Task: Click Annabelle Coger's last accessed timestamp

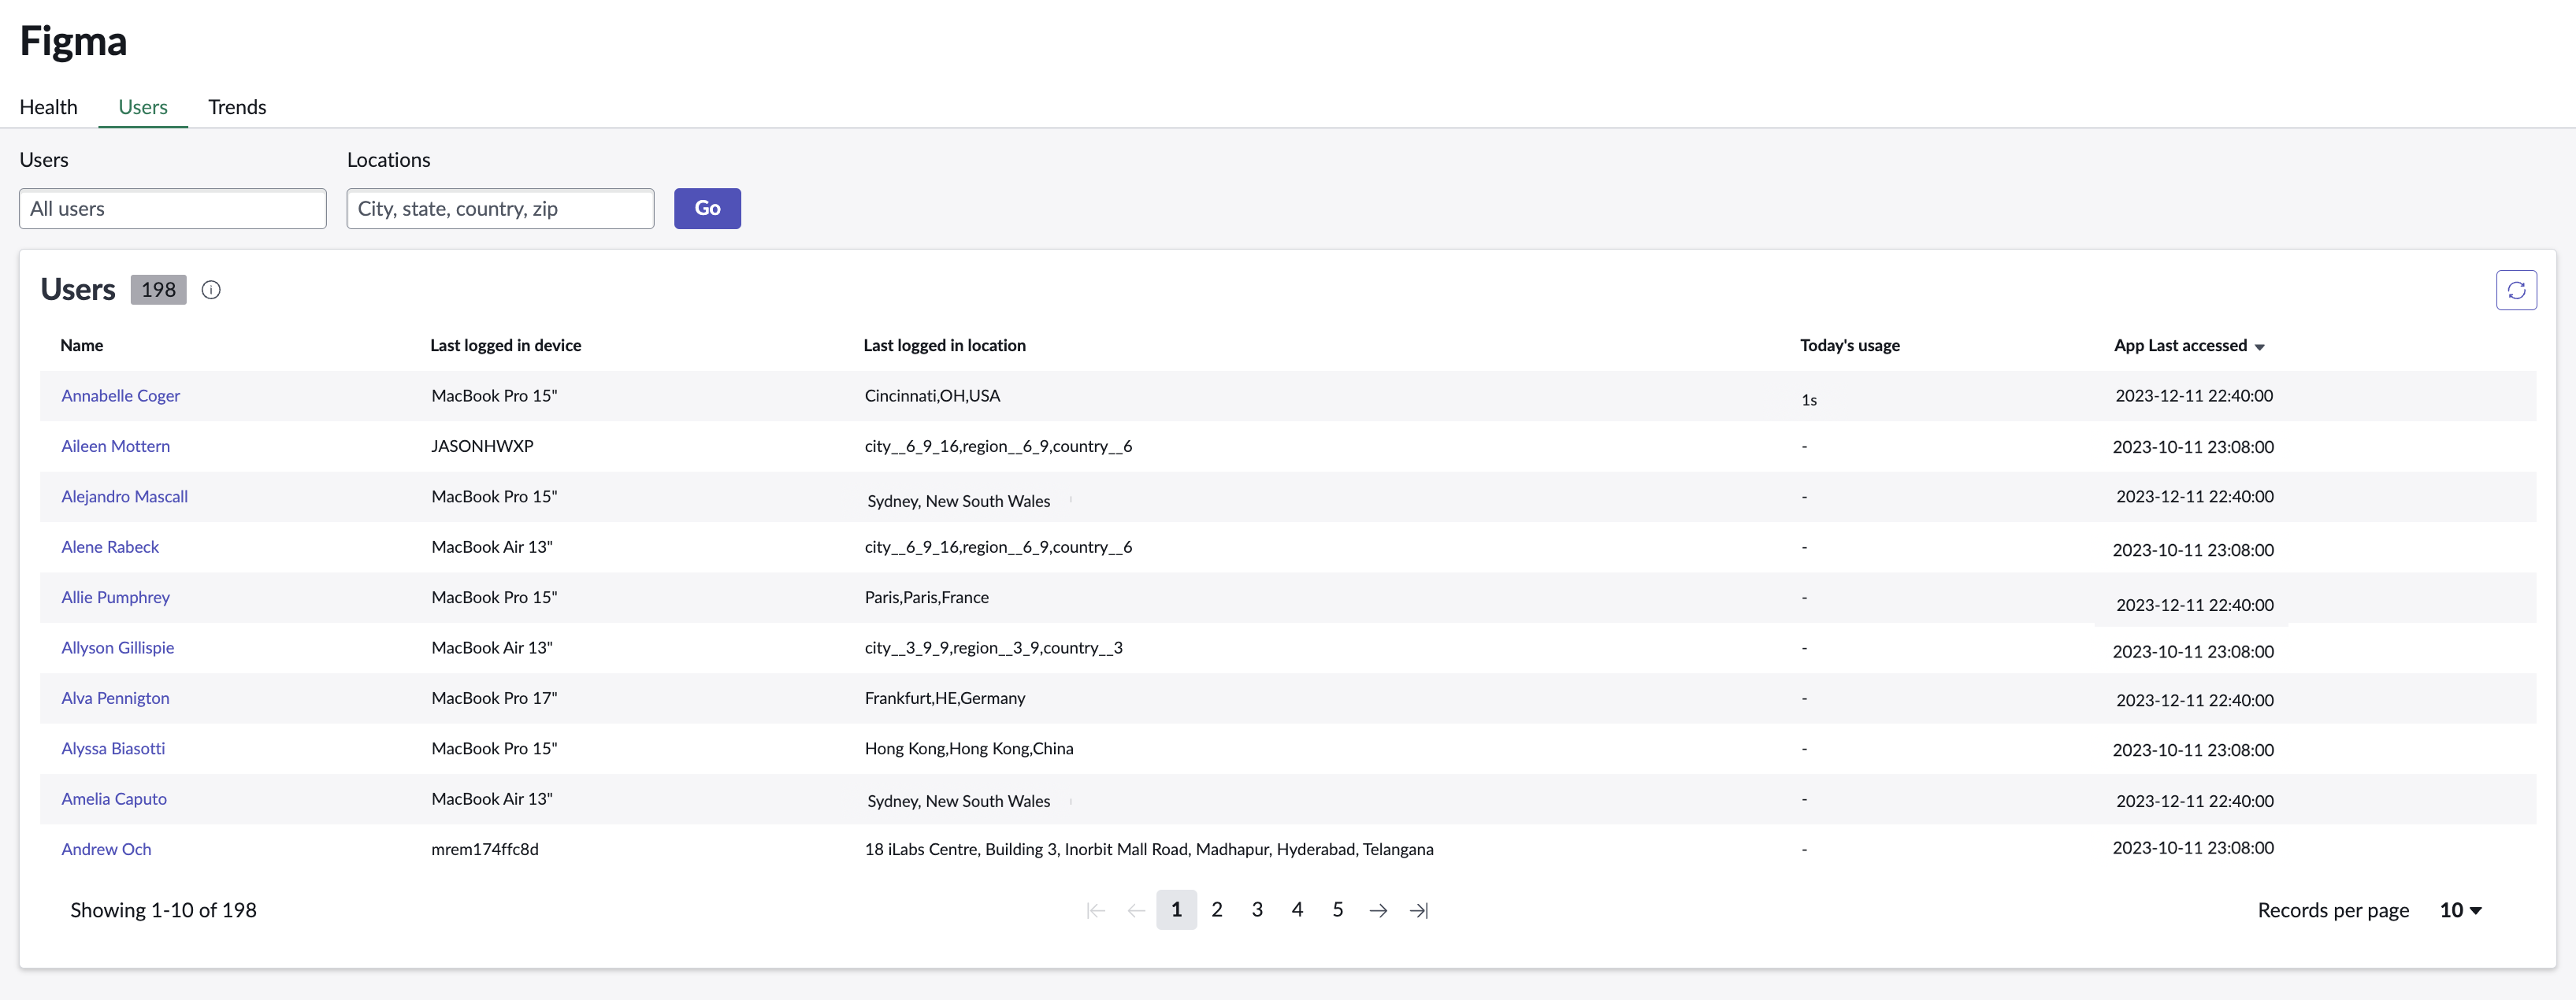Action: click(x=2194, y=396)
